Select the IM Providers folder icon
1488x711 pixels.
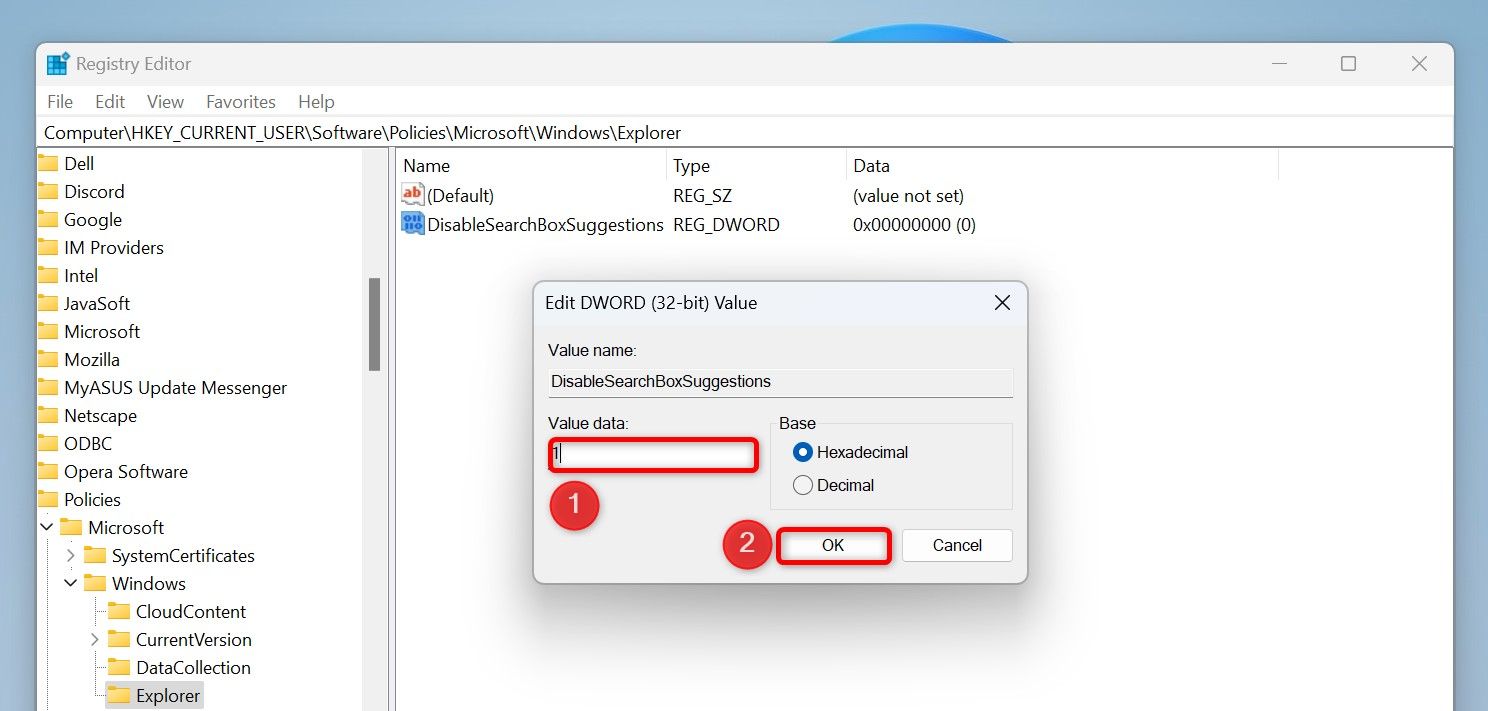pyautogui.click(x=48, y=247)
